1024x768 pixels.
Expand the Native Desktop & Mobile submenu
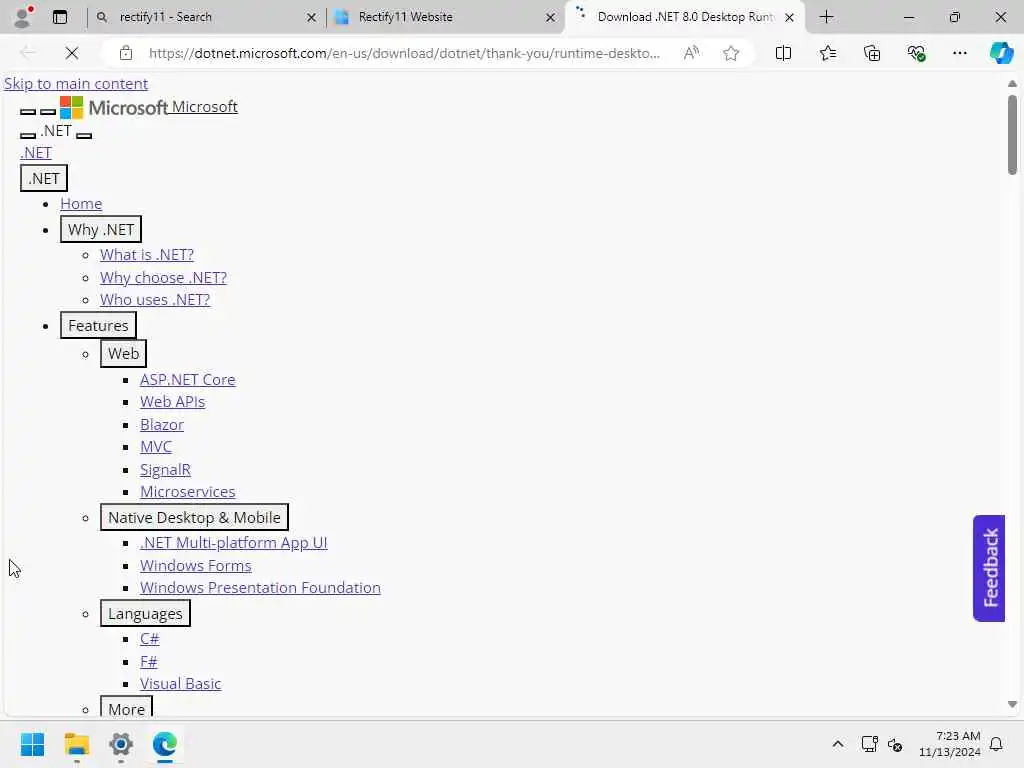194,517
